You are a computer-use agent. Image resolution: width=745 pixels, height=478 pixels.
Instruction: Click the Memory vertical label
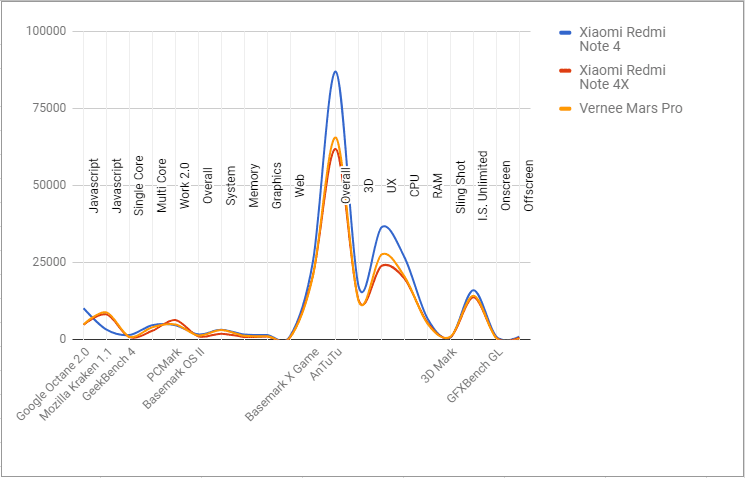pos(253,186)
